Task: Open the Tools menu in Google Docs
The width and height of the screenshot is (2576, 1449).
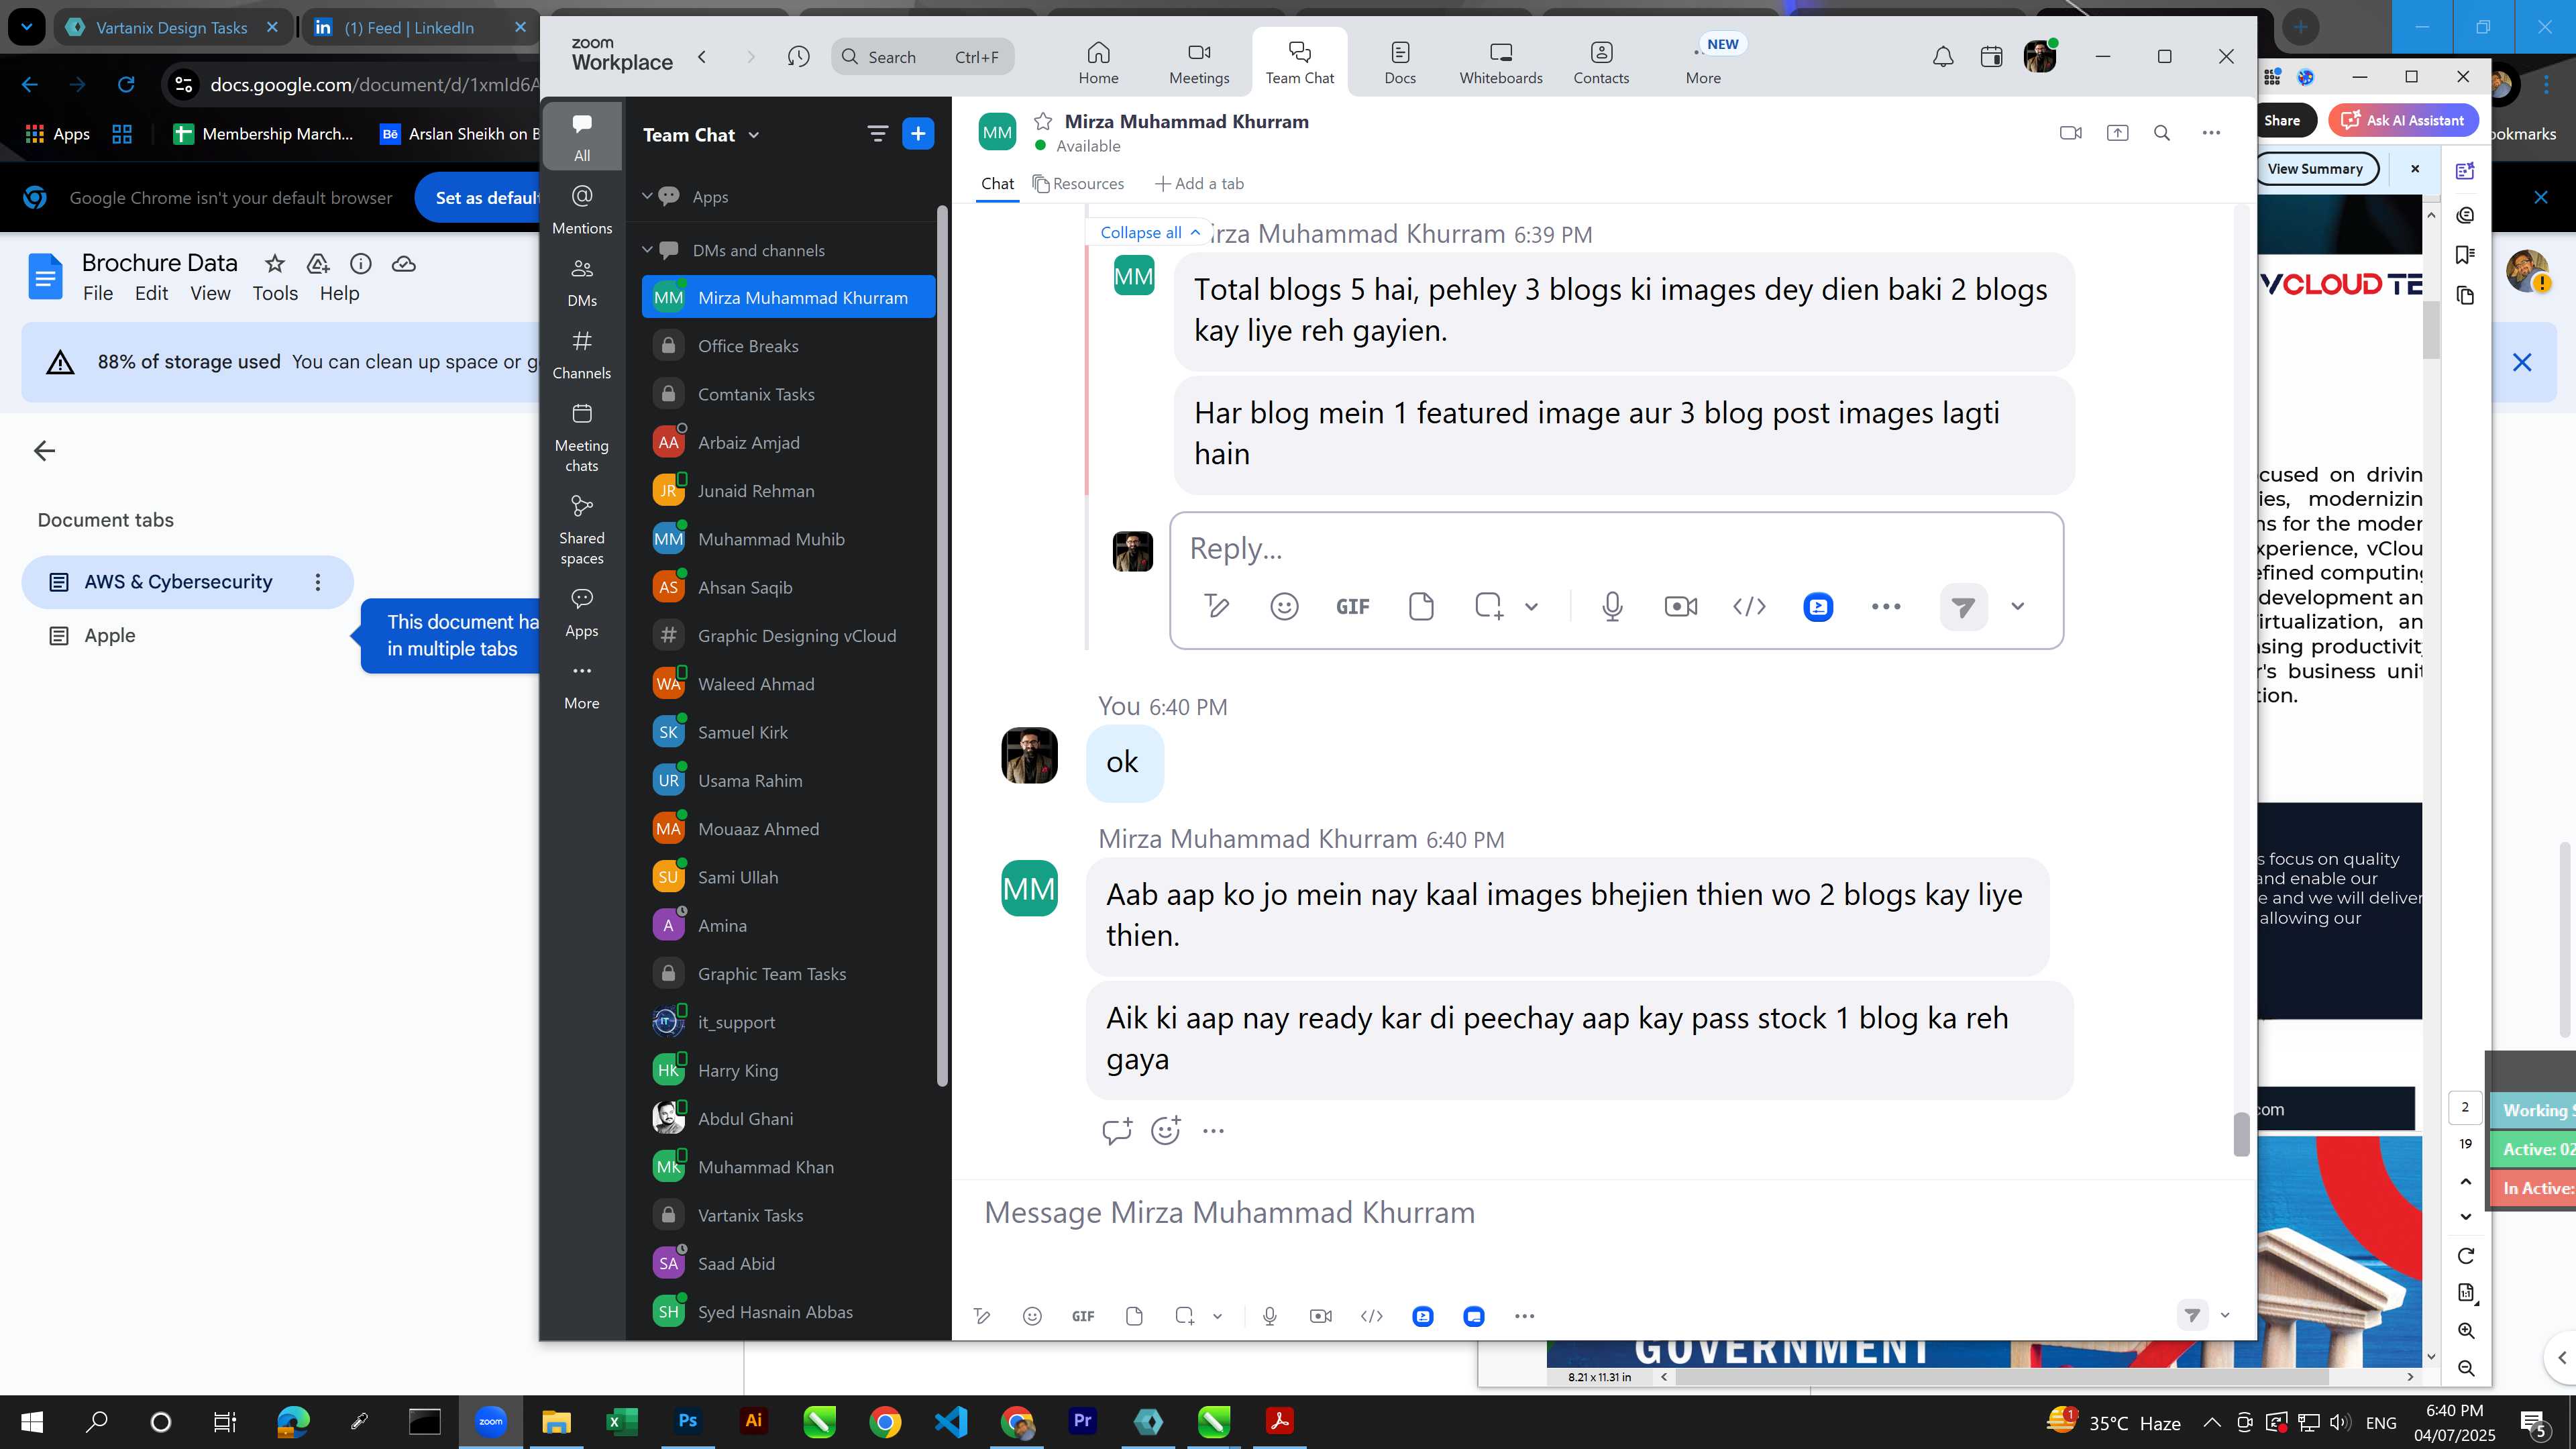Action: click(275, 293)
